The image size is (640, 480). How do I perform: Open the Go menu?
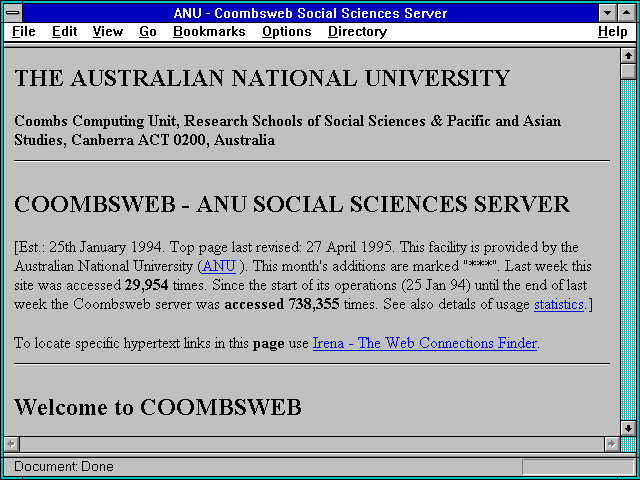point(148,32)
